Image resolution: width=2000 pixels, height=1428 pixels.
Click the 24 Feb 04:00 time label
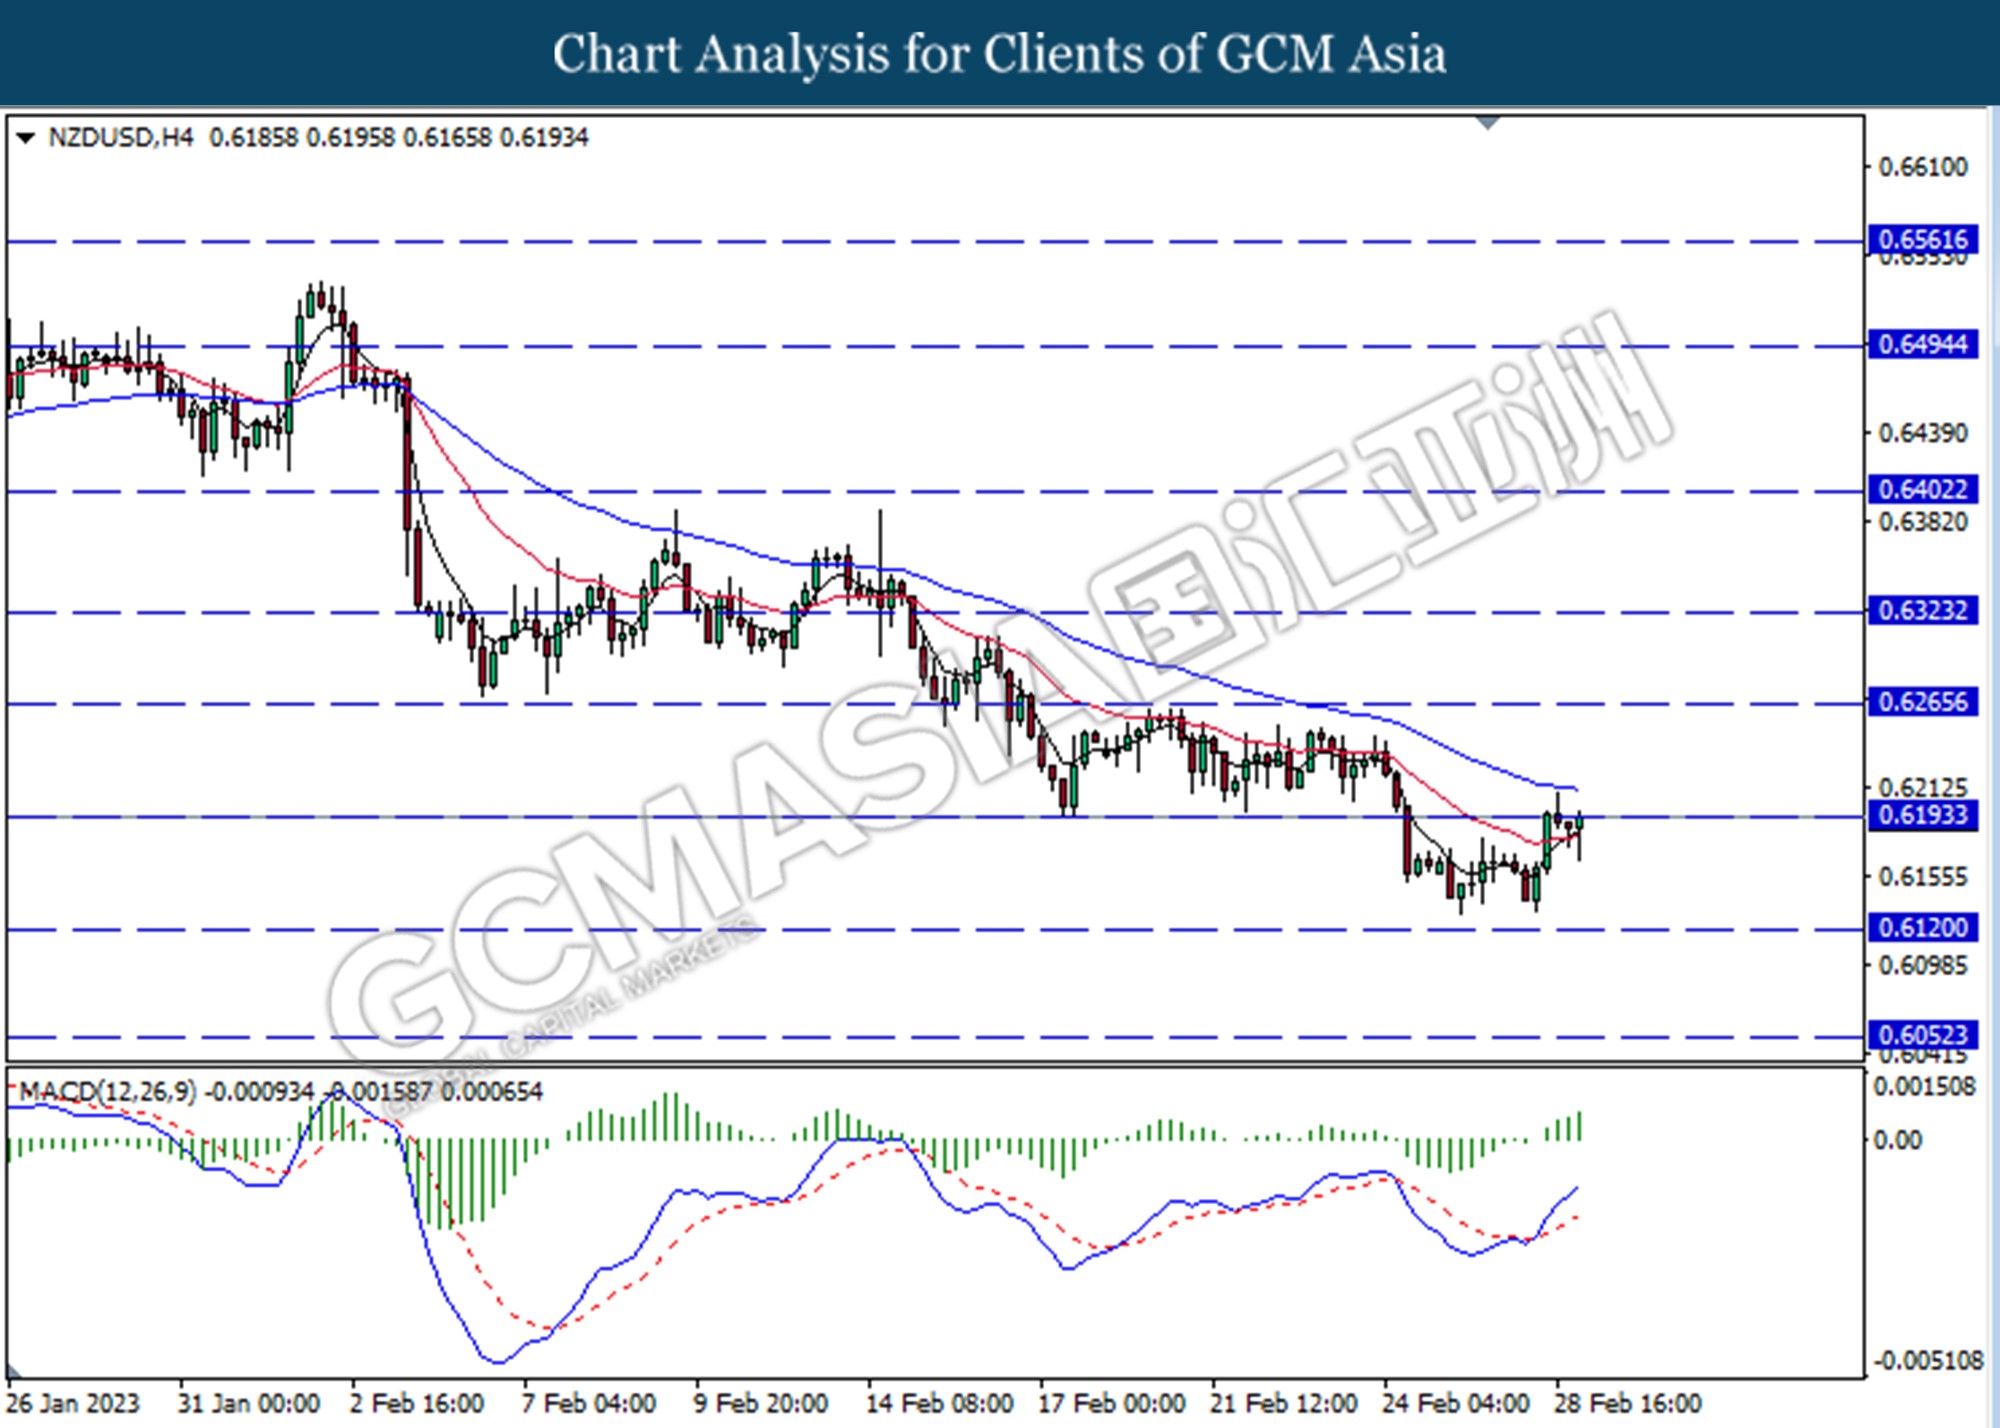coord(1455,1404)
